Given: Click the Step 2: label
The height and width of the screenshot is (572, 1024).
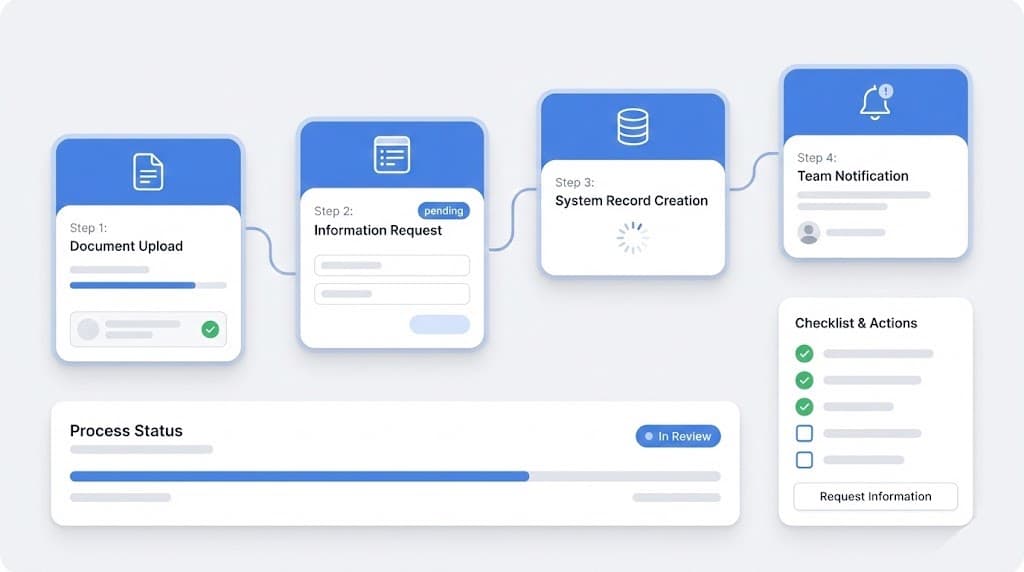Looking at the screenshot, I should [x=333, y=211].
